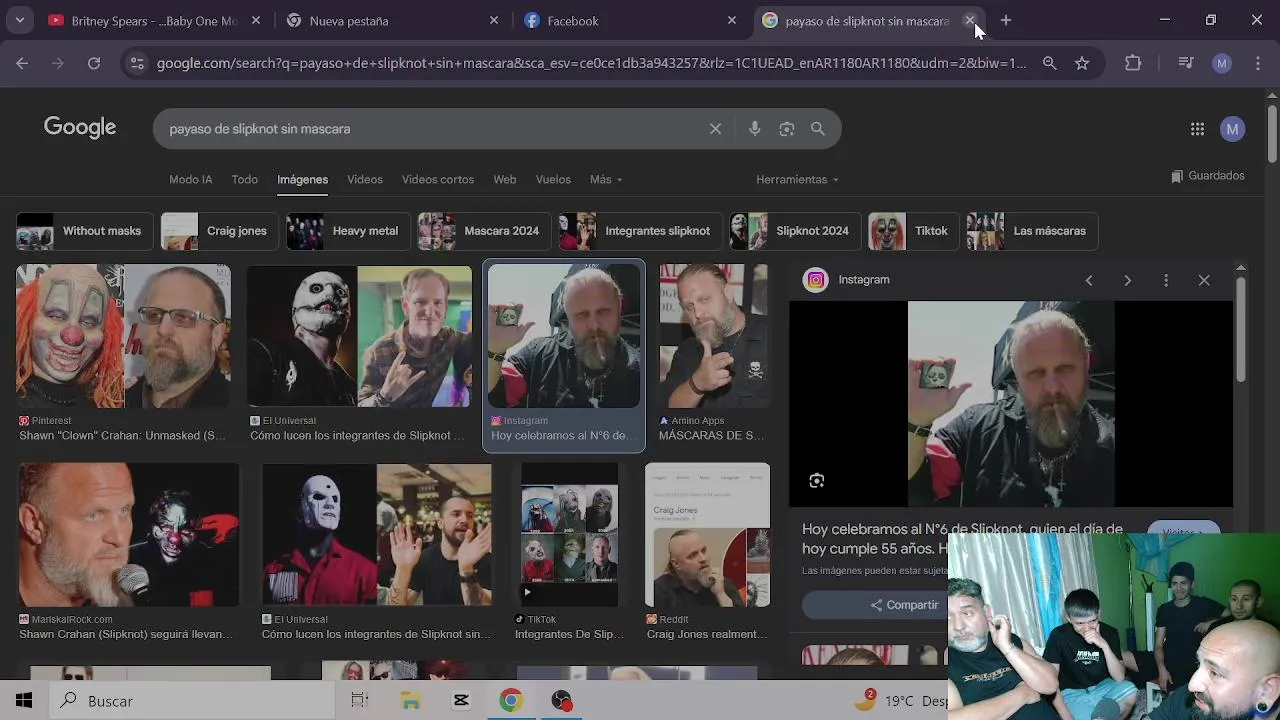1280x720 pixels.
Task: Open the Chrome profile avatar M
Action: (1221, 63)
